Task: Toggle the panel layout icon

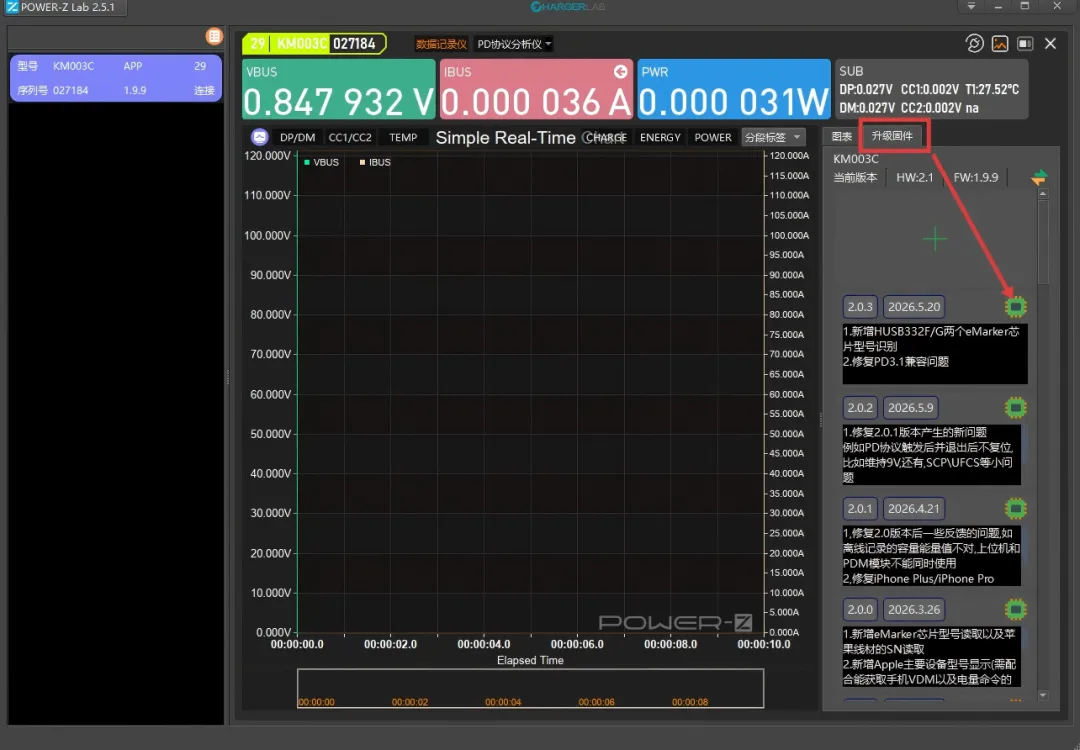Action: pos(1025,44)
